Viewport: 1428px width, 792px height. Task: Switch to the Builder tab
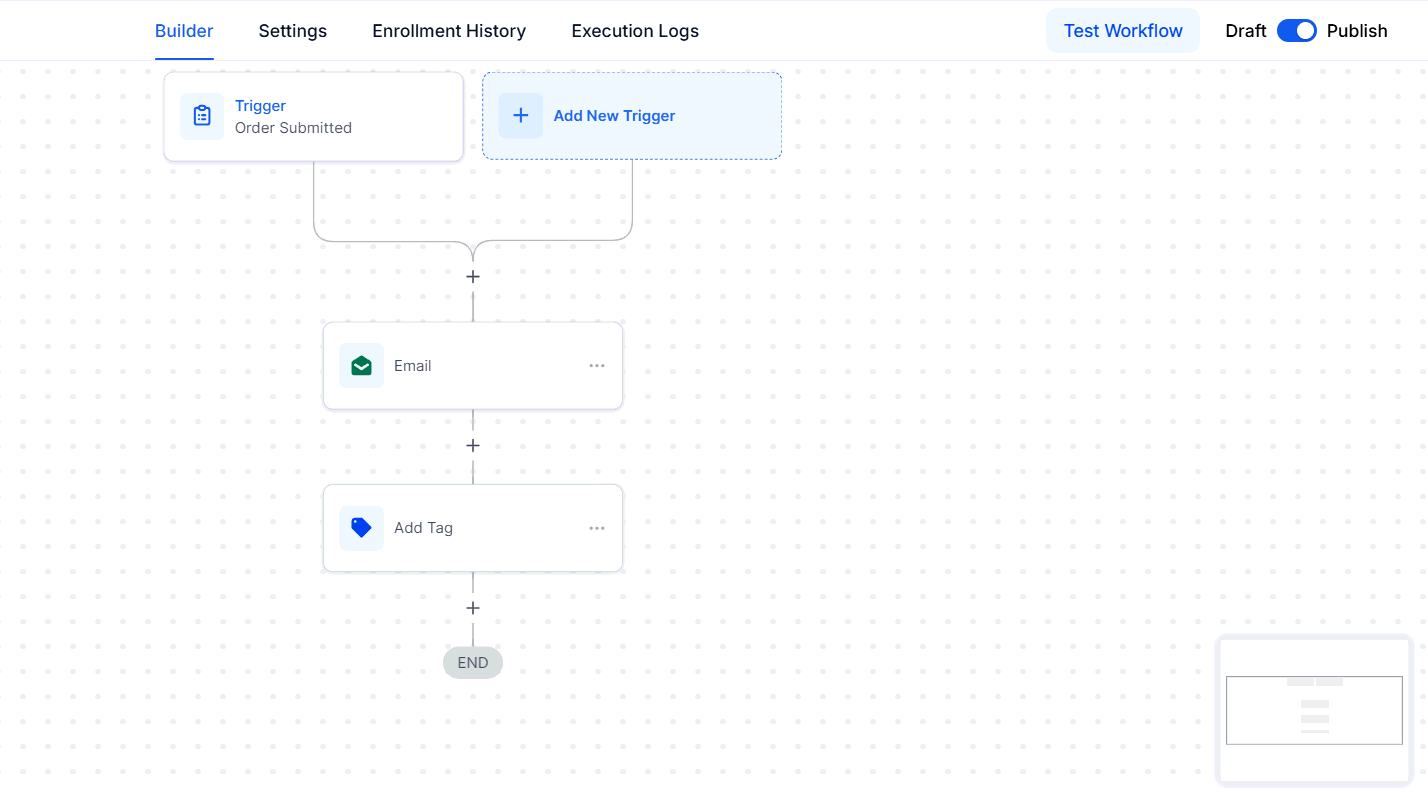[184, 31]
